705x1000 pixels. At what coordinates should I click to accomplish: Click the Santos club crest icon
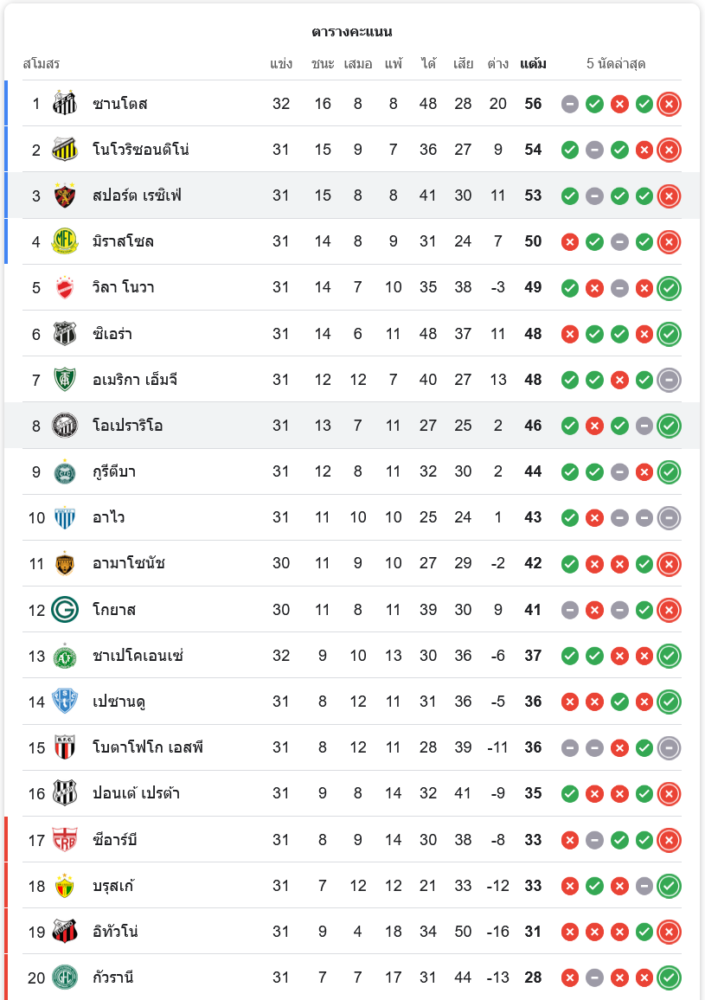[x=65, y=103]
